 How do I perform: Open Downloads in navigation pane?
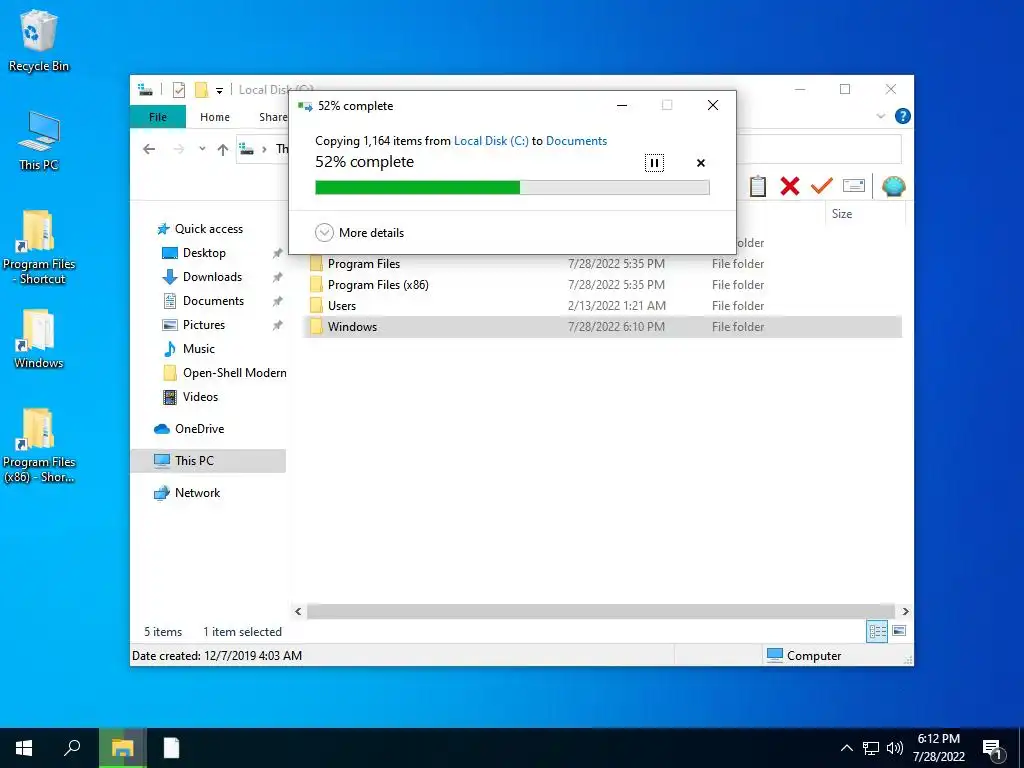click(x=212, y=277)
